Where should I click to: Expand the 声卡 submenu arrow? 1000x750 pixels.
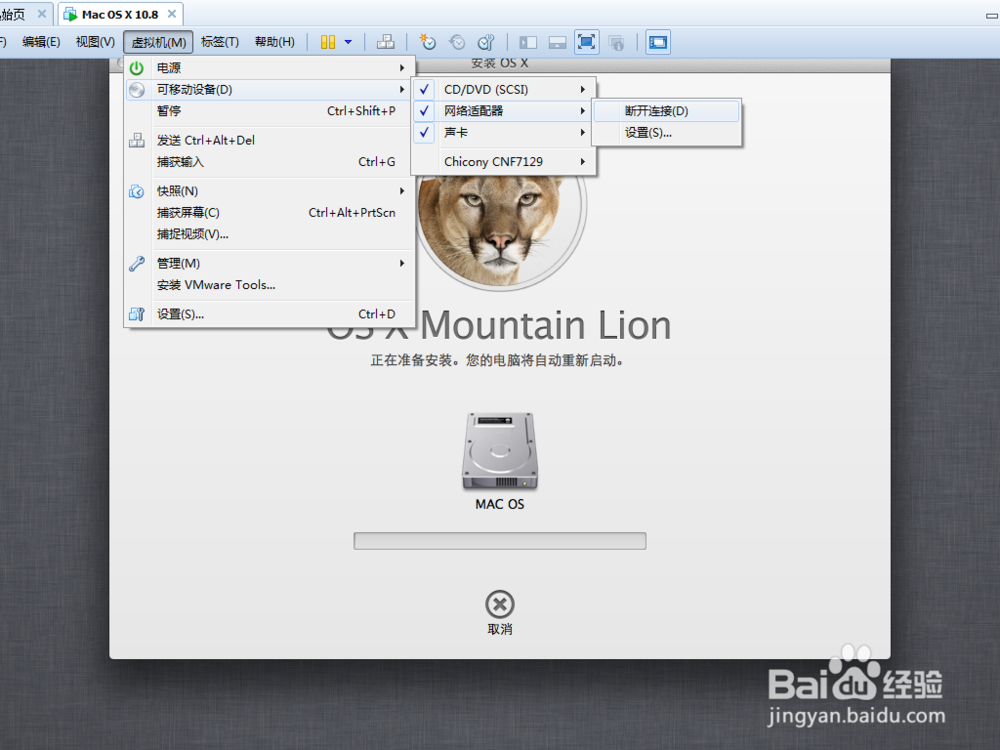pyautogui.click(x=582, y=133)
